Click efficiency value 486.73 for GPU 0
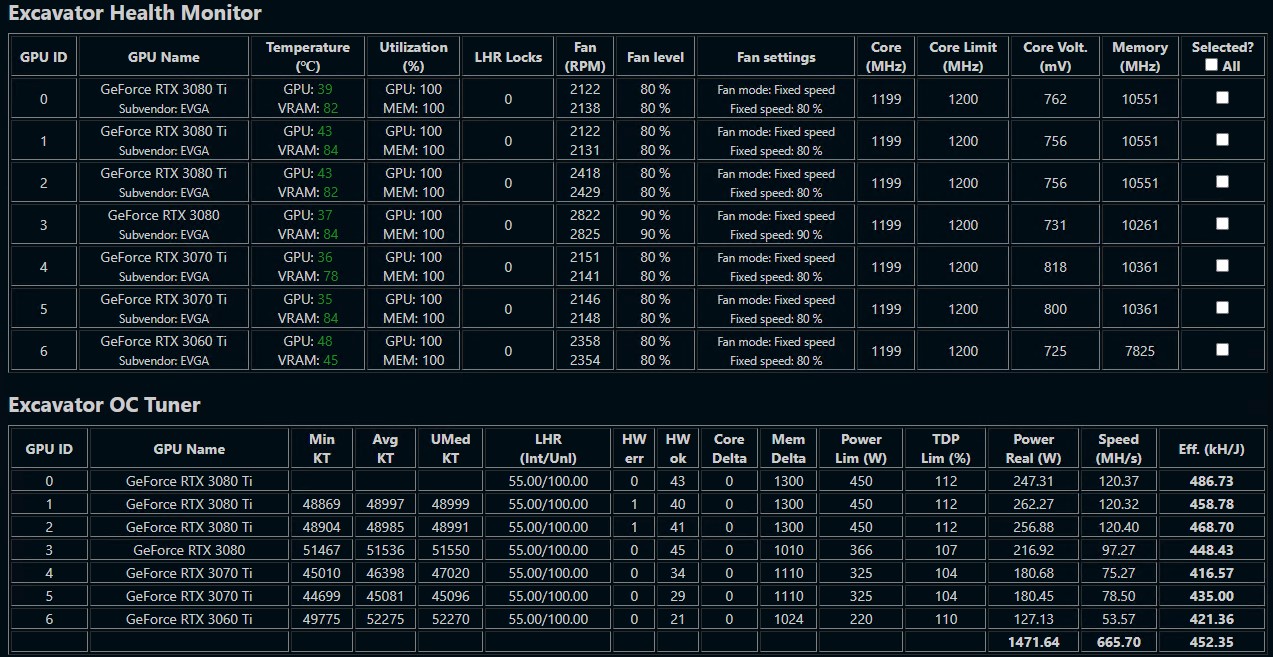 pyautogui.click(x=1211, y=481)
